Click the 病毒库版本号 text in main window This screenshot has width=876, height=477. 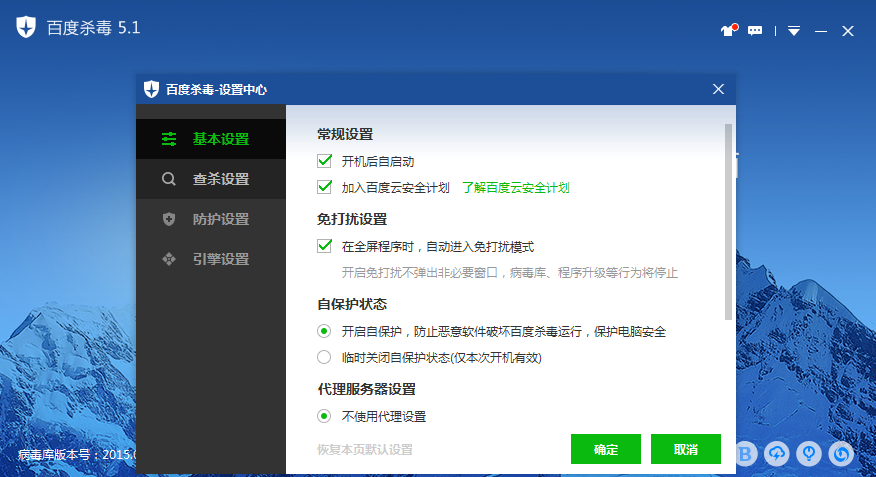click(x=77, y=455)
